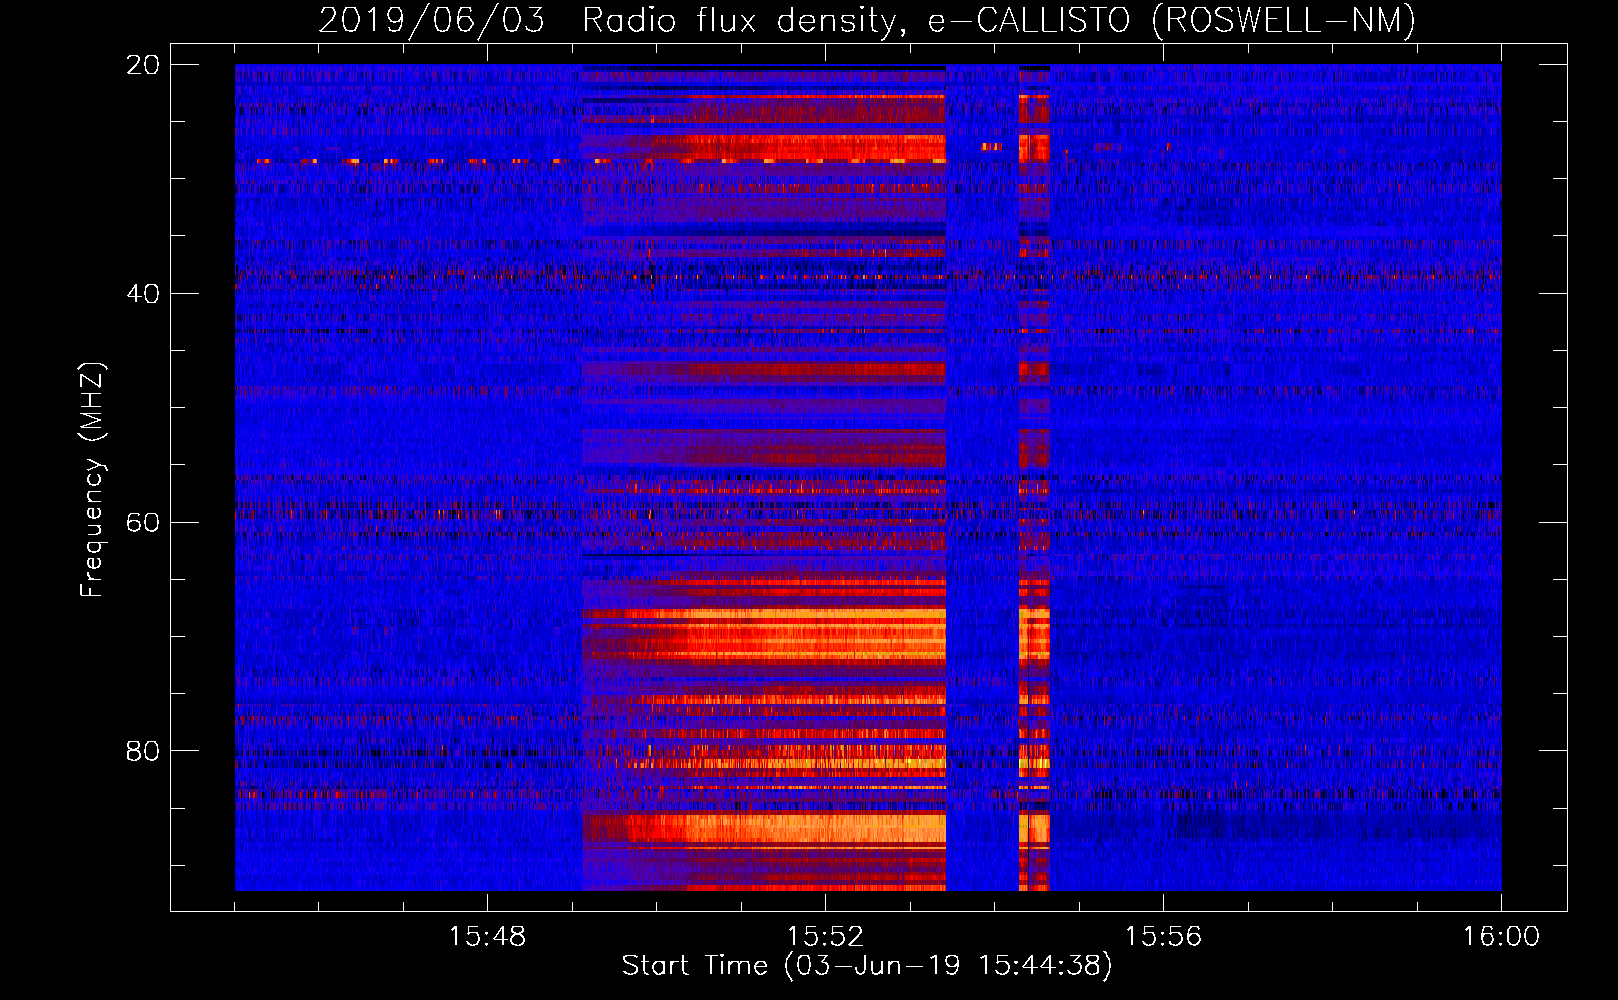This screenshot has width=1618, height=1000.
Task: Click the plot title 'Radio flux density, e-CALLISTO (ROSWELL-NM)'
Action: (999, 20)
